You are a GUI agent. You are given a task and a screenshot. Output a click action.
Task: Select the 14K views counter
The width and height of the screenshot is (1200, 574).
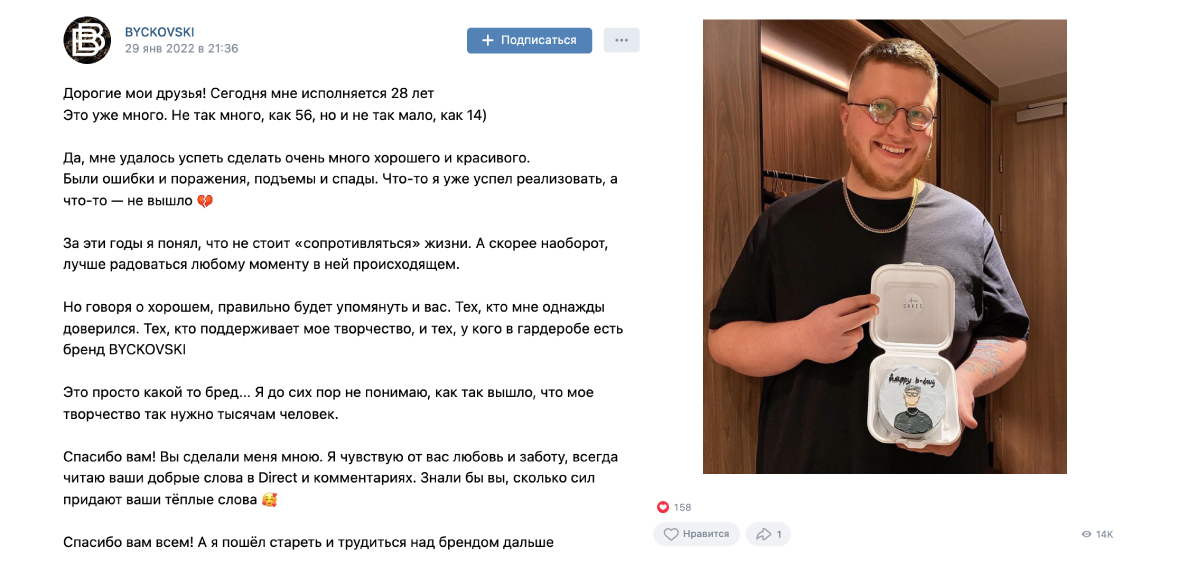point(1104,534)
